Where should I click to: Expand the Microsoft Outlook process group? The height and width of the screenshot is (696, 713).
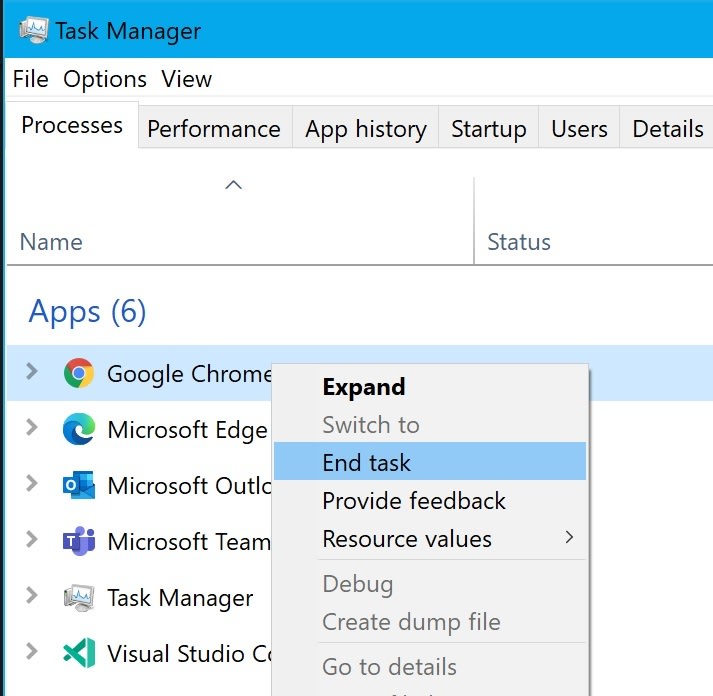31,483
